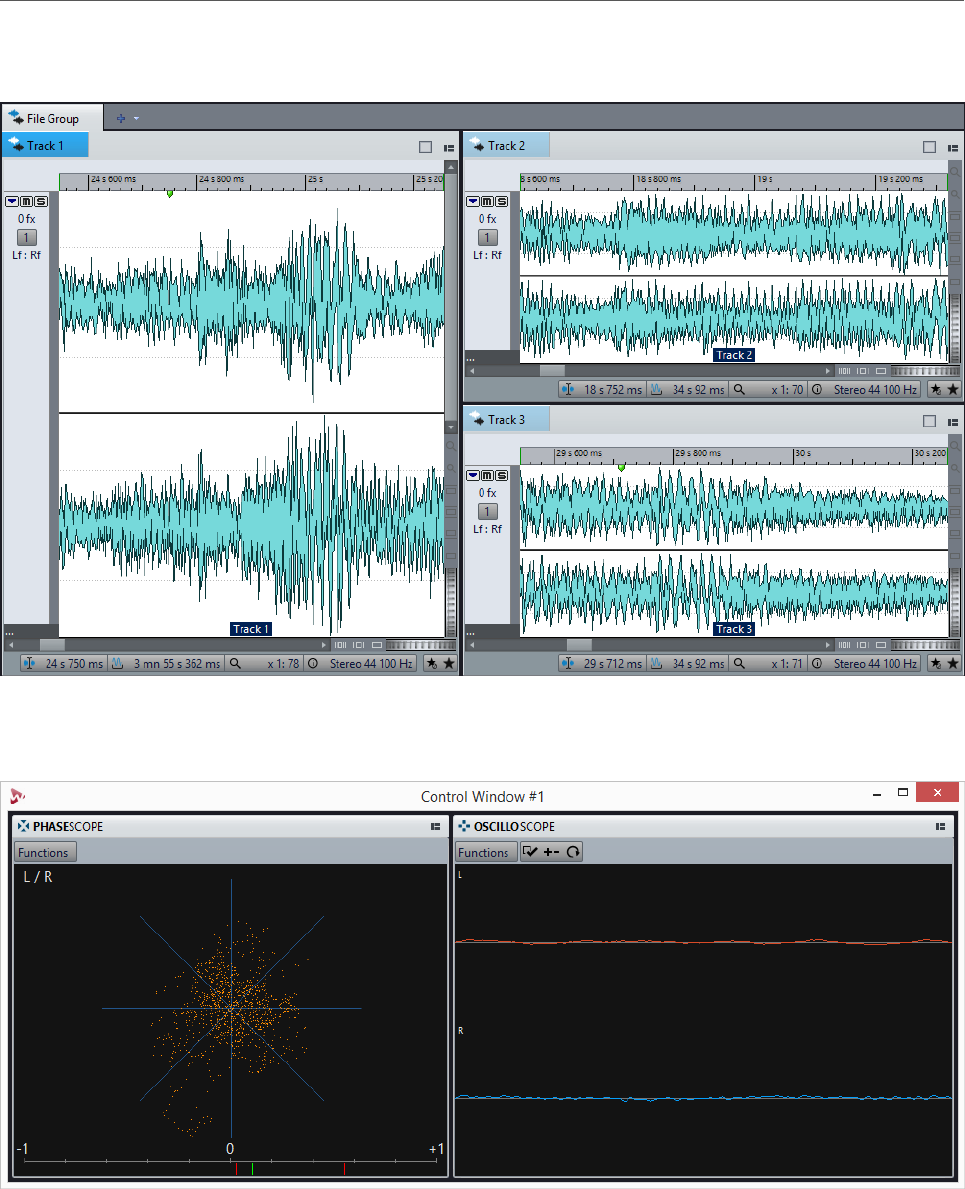Maximize the Track 3 pane with square icon
This screenshot has width=965, height=1189.
coord(929,421)
